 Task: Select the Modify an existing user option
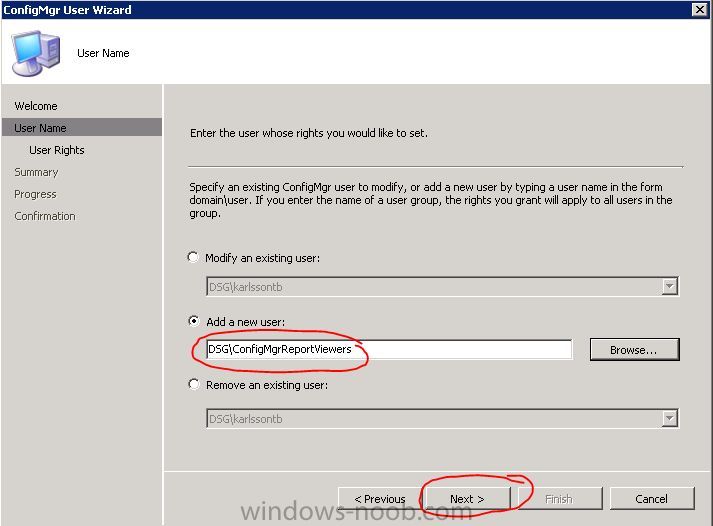pyautogui.click(x=193, y=257)
